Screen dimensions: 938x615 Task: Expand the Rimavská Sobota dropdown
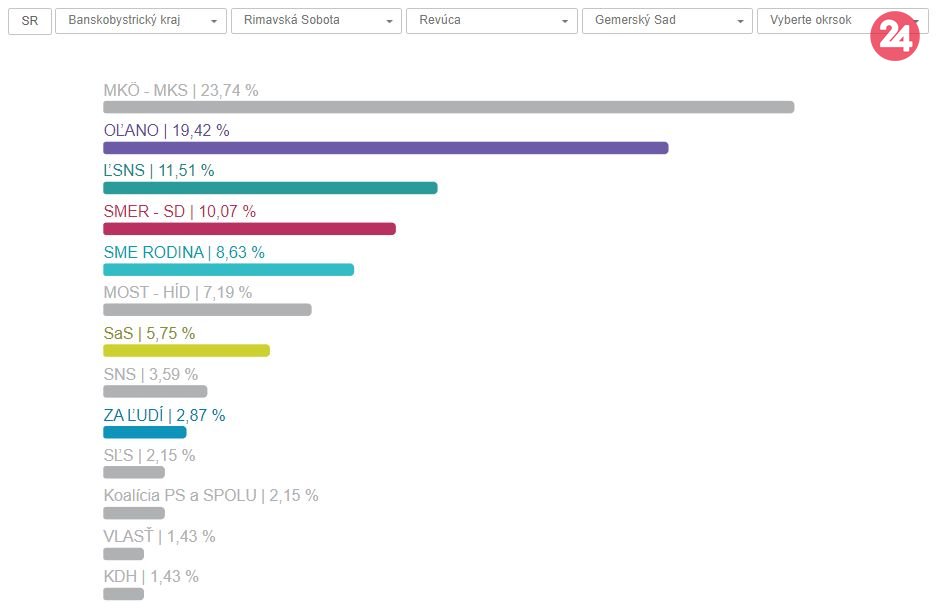[x=316, y=21]
